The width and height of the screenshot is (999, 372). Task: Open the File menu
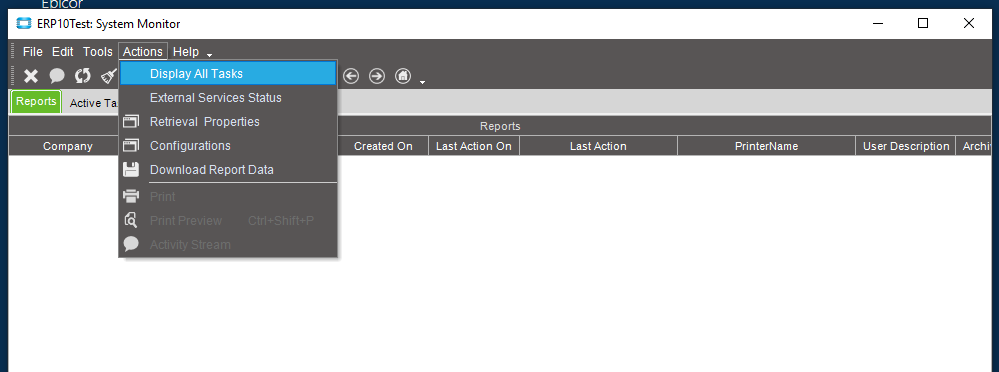click(x=32, y=52)
